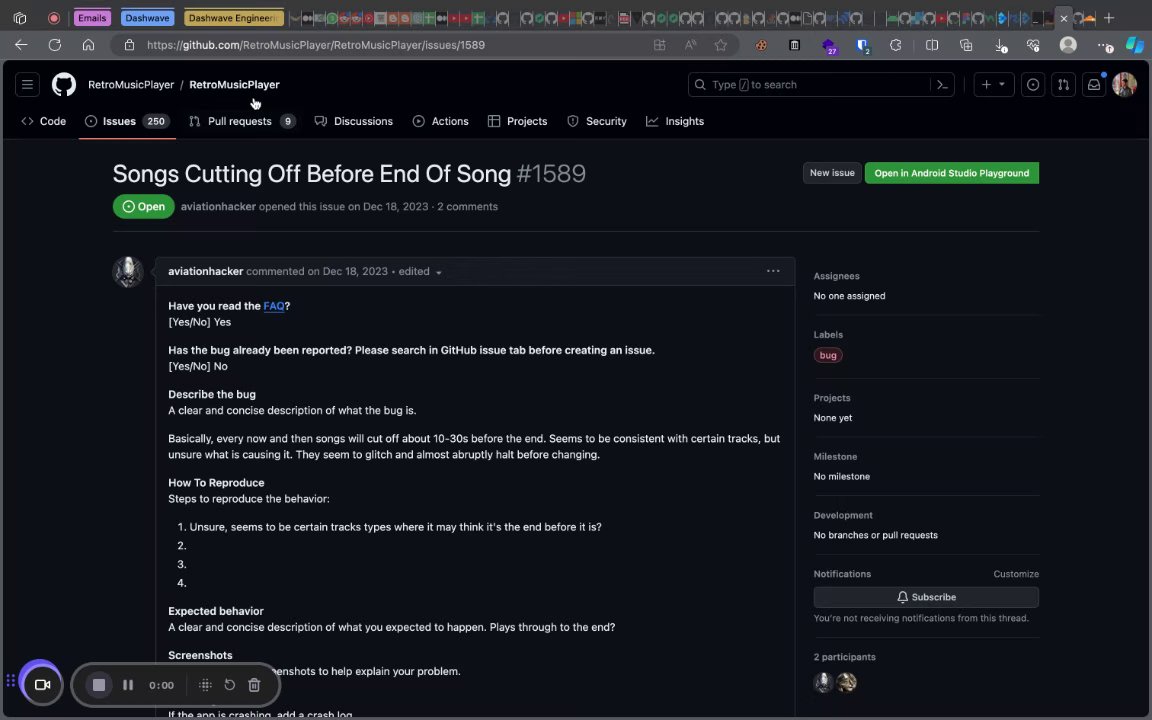Image resolution: width=1152 pixels, height=720 pixels.
Task: Open the Dashwave tab group
Action: [147, 18]
